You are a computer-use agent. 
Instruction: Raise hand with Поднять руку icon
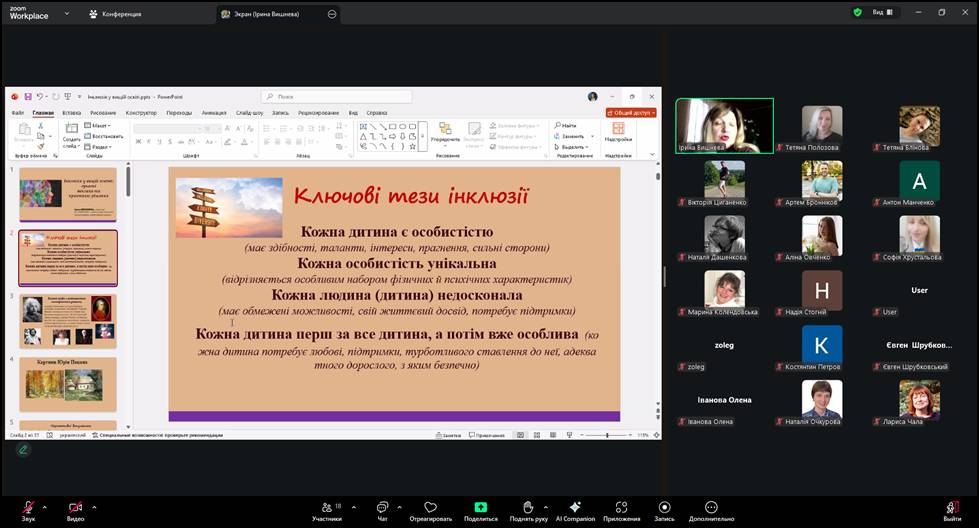[x=527, y=508]
